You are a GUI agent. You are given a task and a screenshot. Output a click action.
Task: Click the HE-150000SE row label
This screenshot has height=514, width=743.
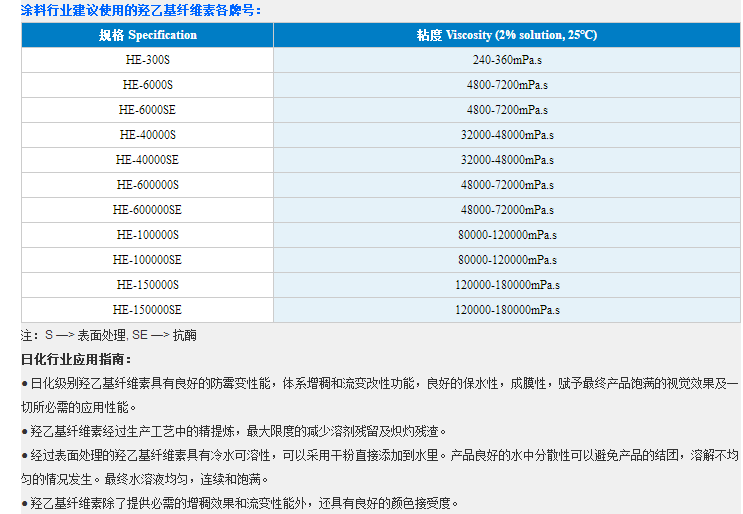click(x=148, y=310)
